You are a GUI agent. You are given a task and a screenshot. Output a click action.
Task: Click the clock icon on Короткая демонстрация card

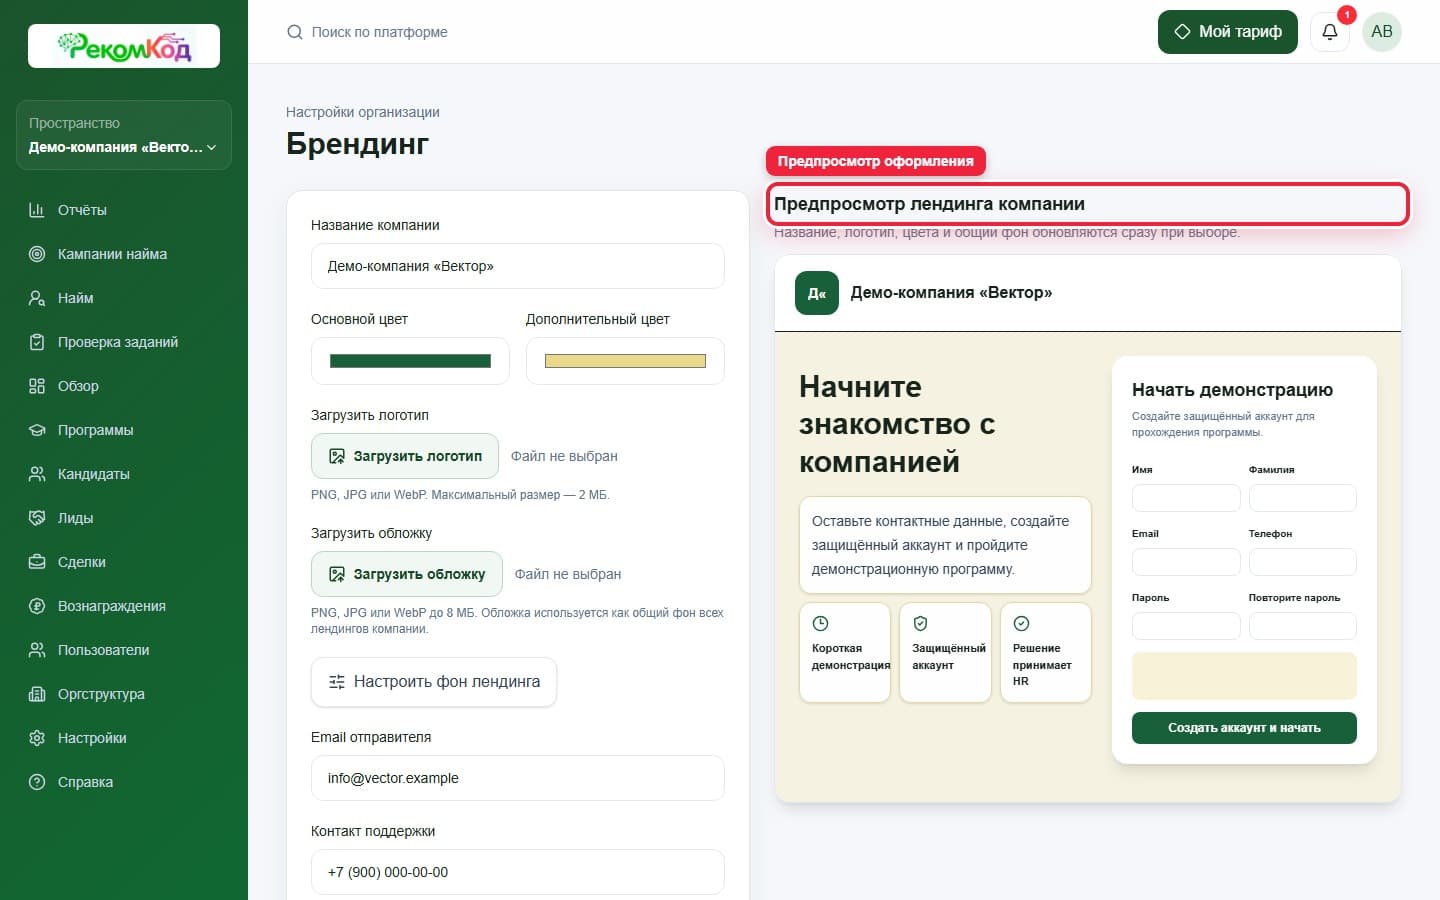[x=820, y=623]
